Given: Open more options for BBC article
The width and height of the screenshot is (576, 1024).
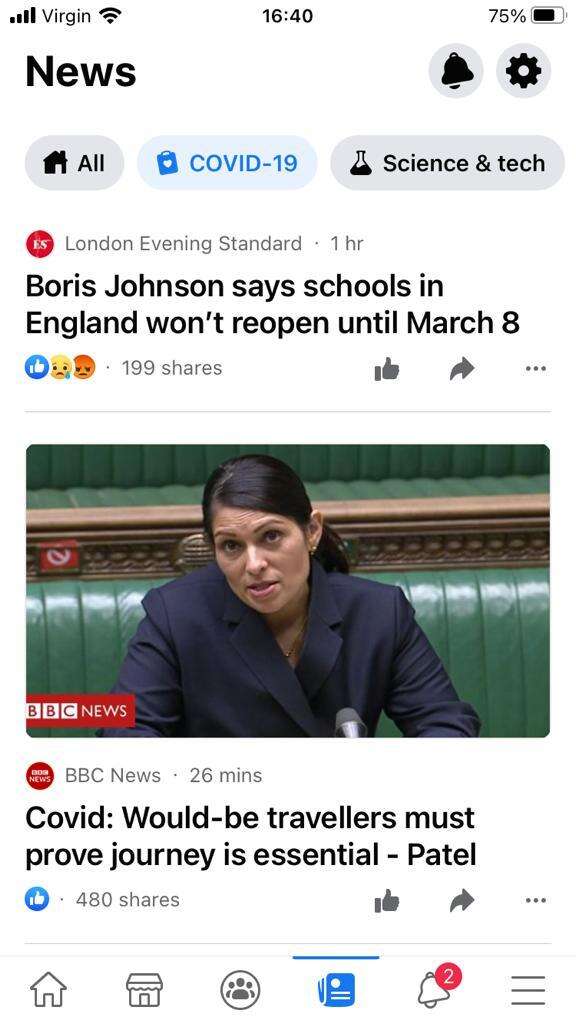Looking at the screenshot, I should click(536, 901).
